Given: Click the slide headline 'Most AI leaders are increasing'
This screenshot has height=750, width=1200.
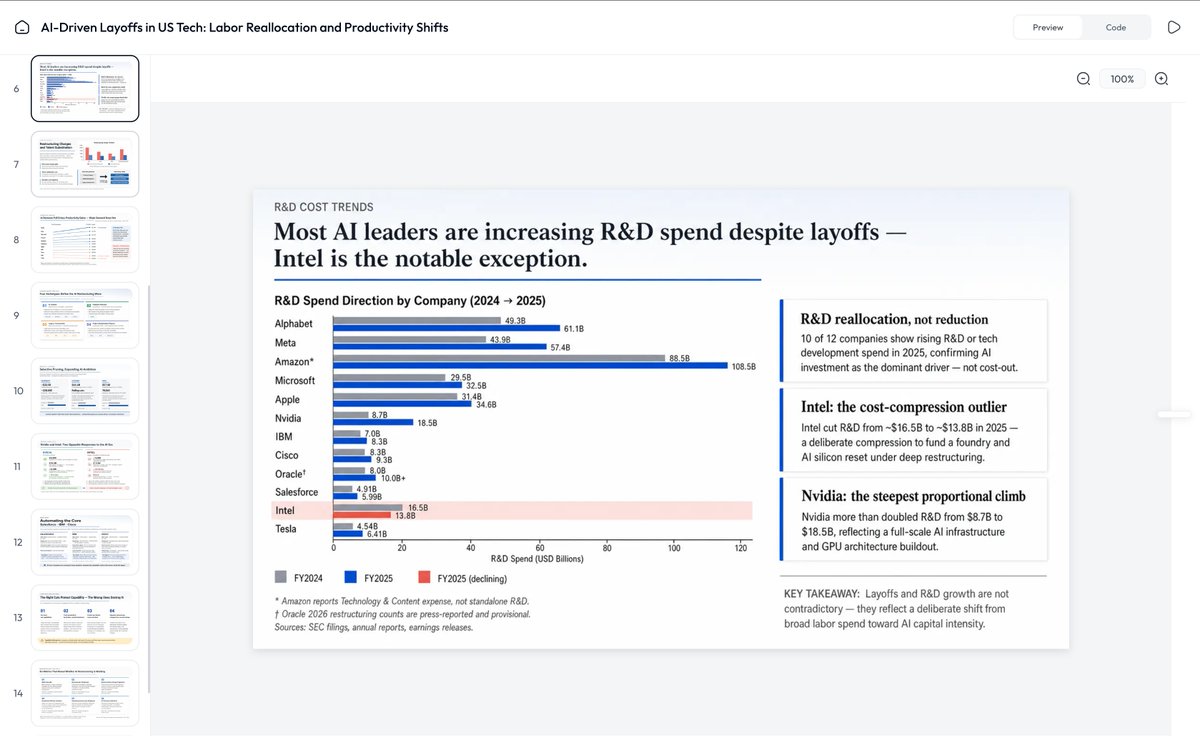Looking at the screenshot, I should pyautogui.click(x=591, y=245).
